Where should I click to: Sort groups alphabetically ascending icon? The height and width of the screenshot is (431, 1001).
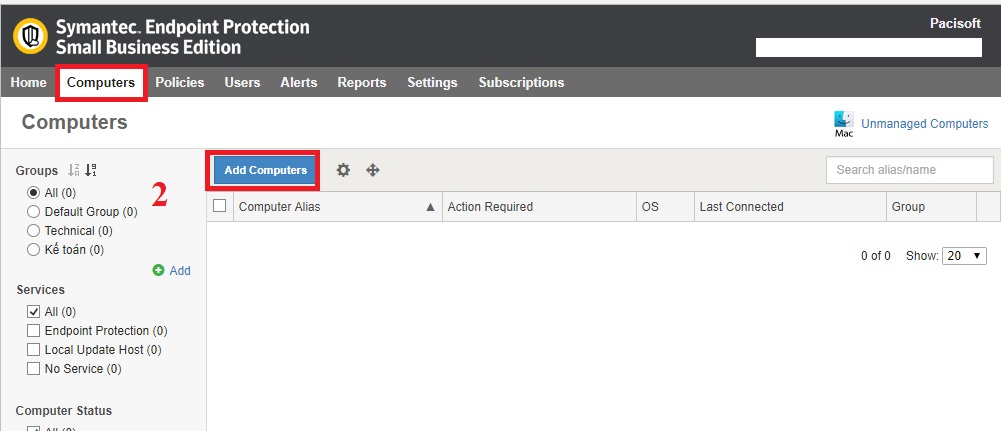coord(74,170)
